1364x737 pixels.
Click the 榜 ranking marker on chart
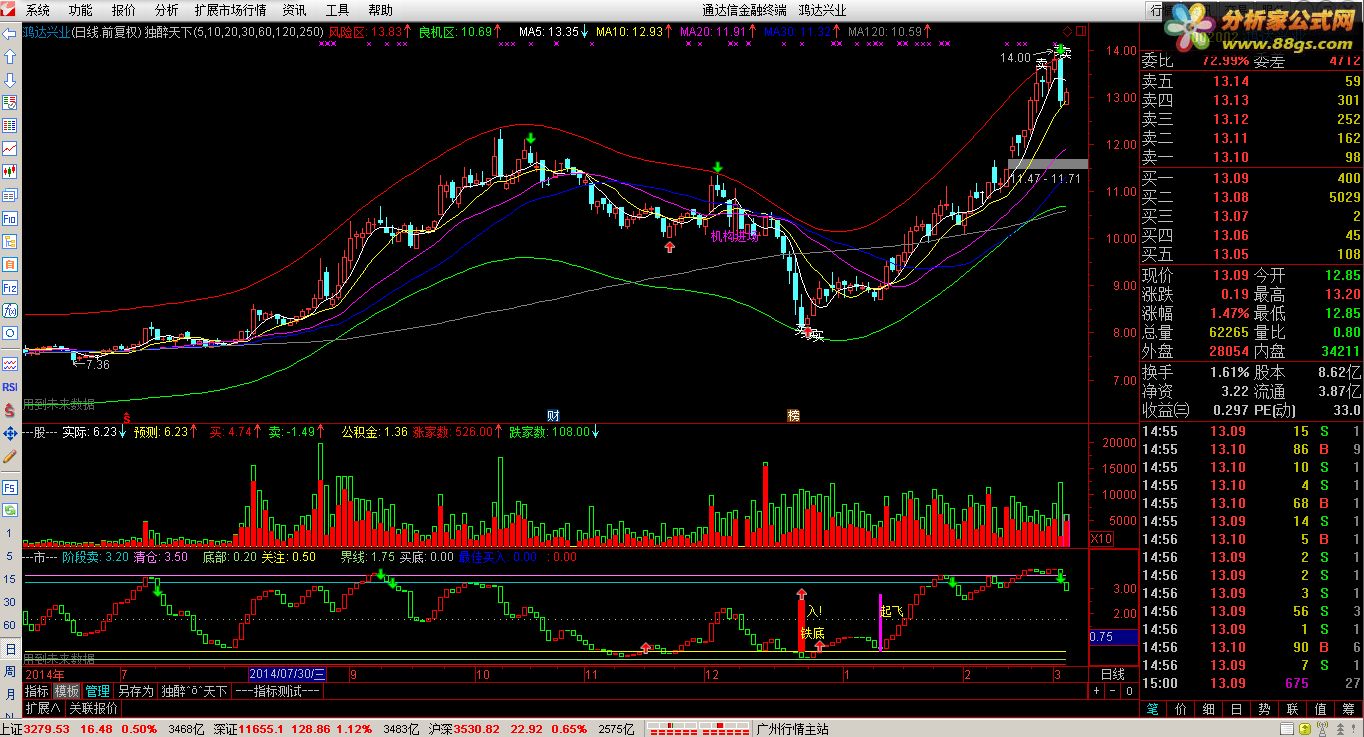[x=794, y=415]
